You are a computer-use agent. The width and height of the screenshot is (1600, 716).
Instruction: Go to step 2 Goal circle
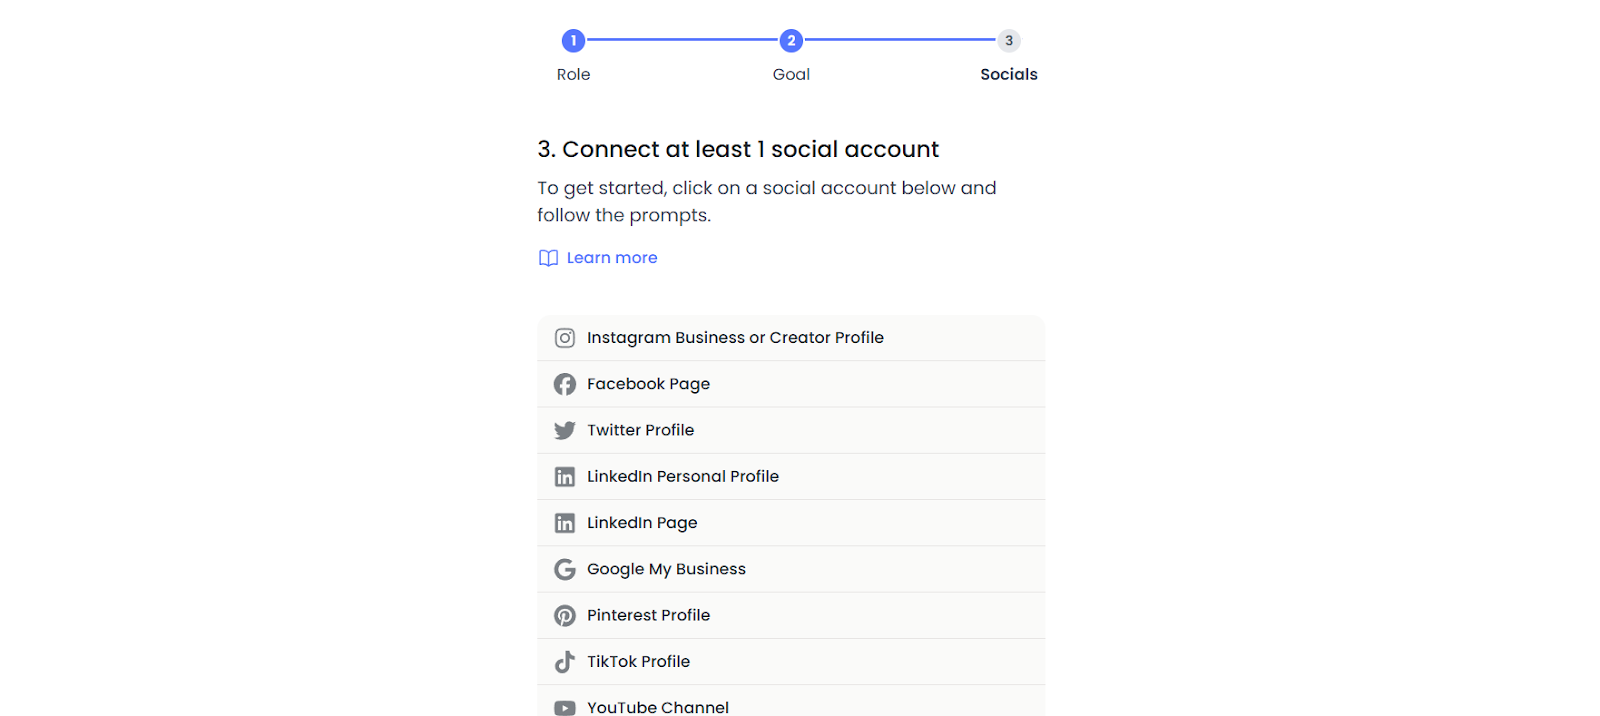[x=791, y=41]
